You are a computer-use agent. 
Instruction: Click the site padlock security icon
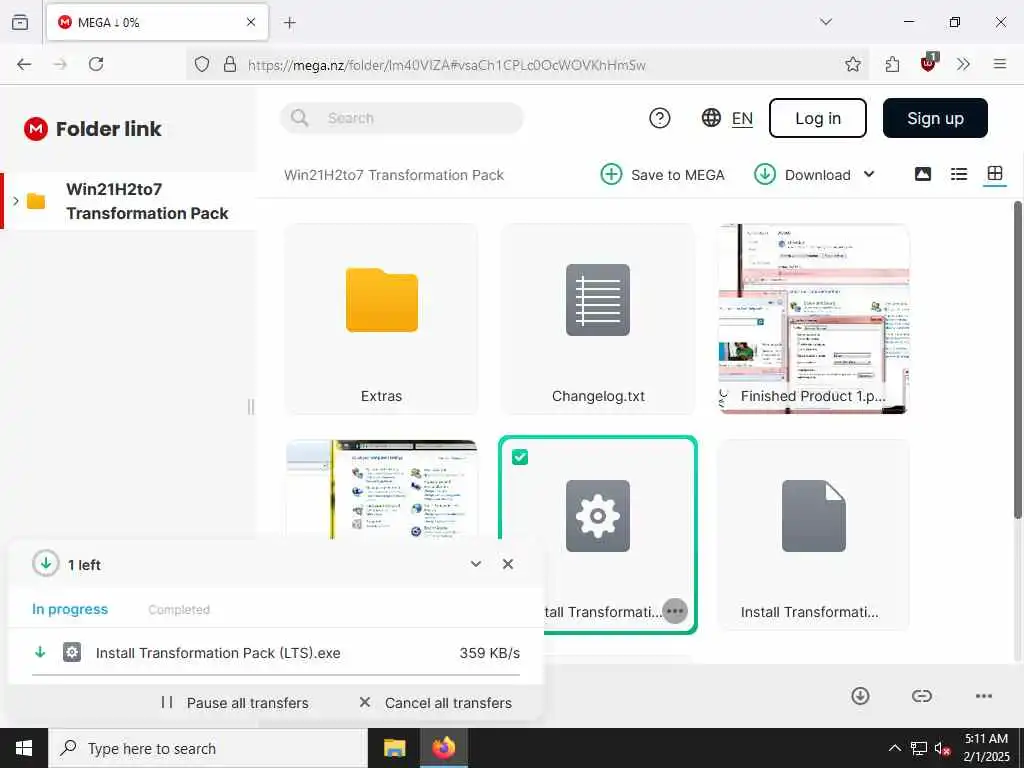coord(230,64)
